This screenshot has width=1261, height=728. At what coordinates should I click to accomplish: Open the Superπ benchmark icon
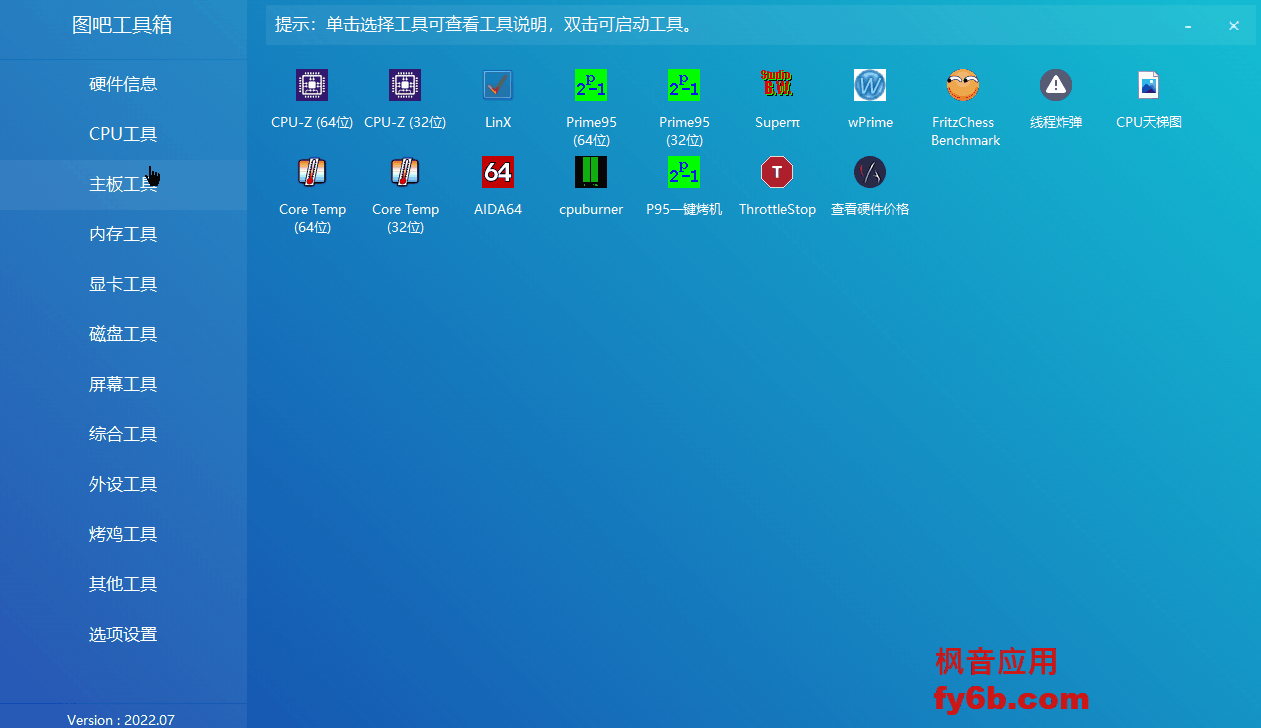click(777, 85)
